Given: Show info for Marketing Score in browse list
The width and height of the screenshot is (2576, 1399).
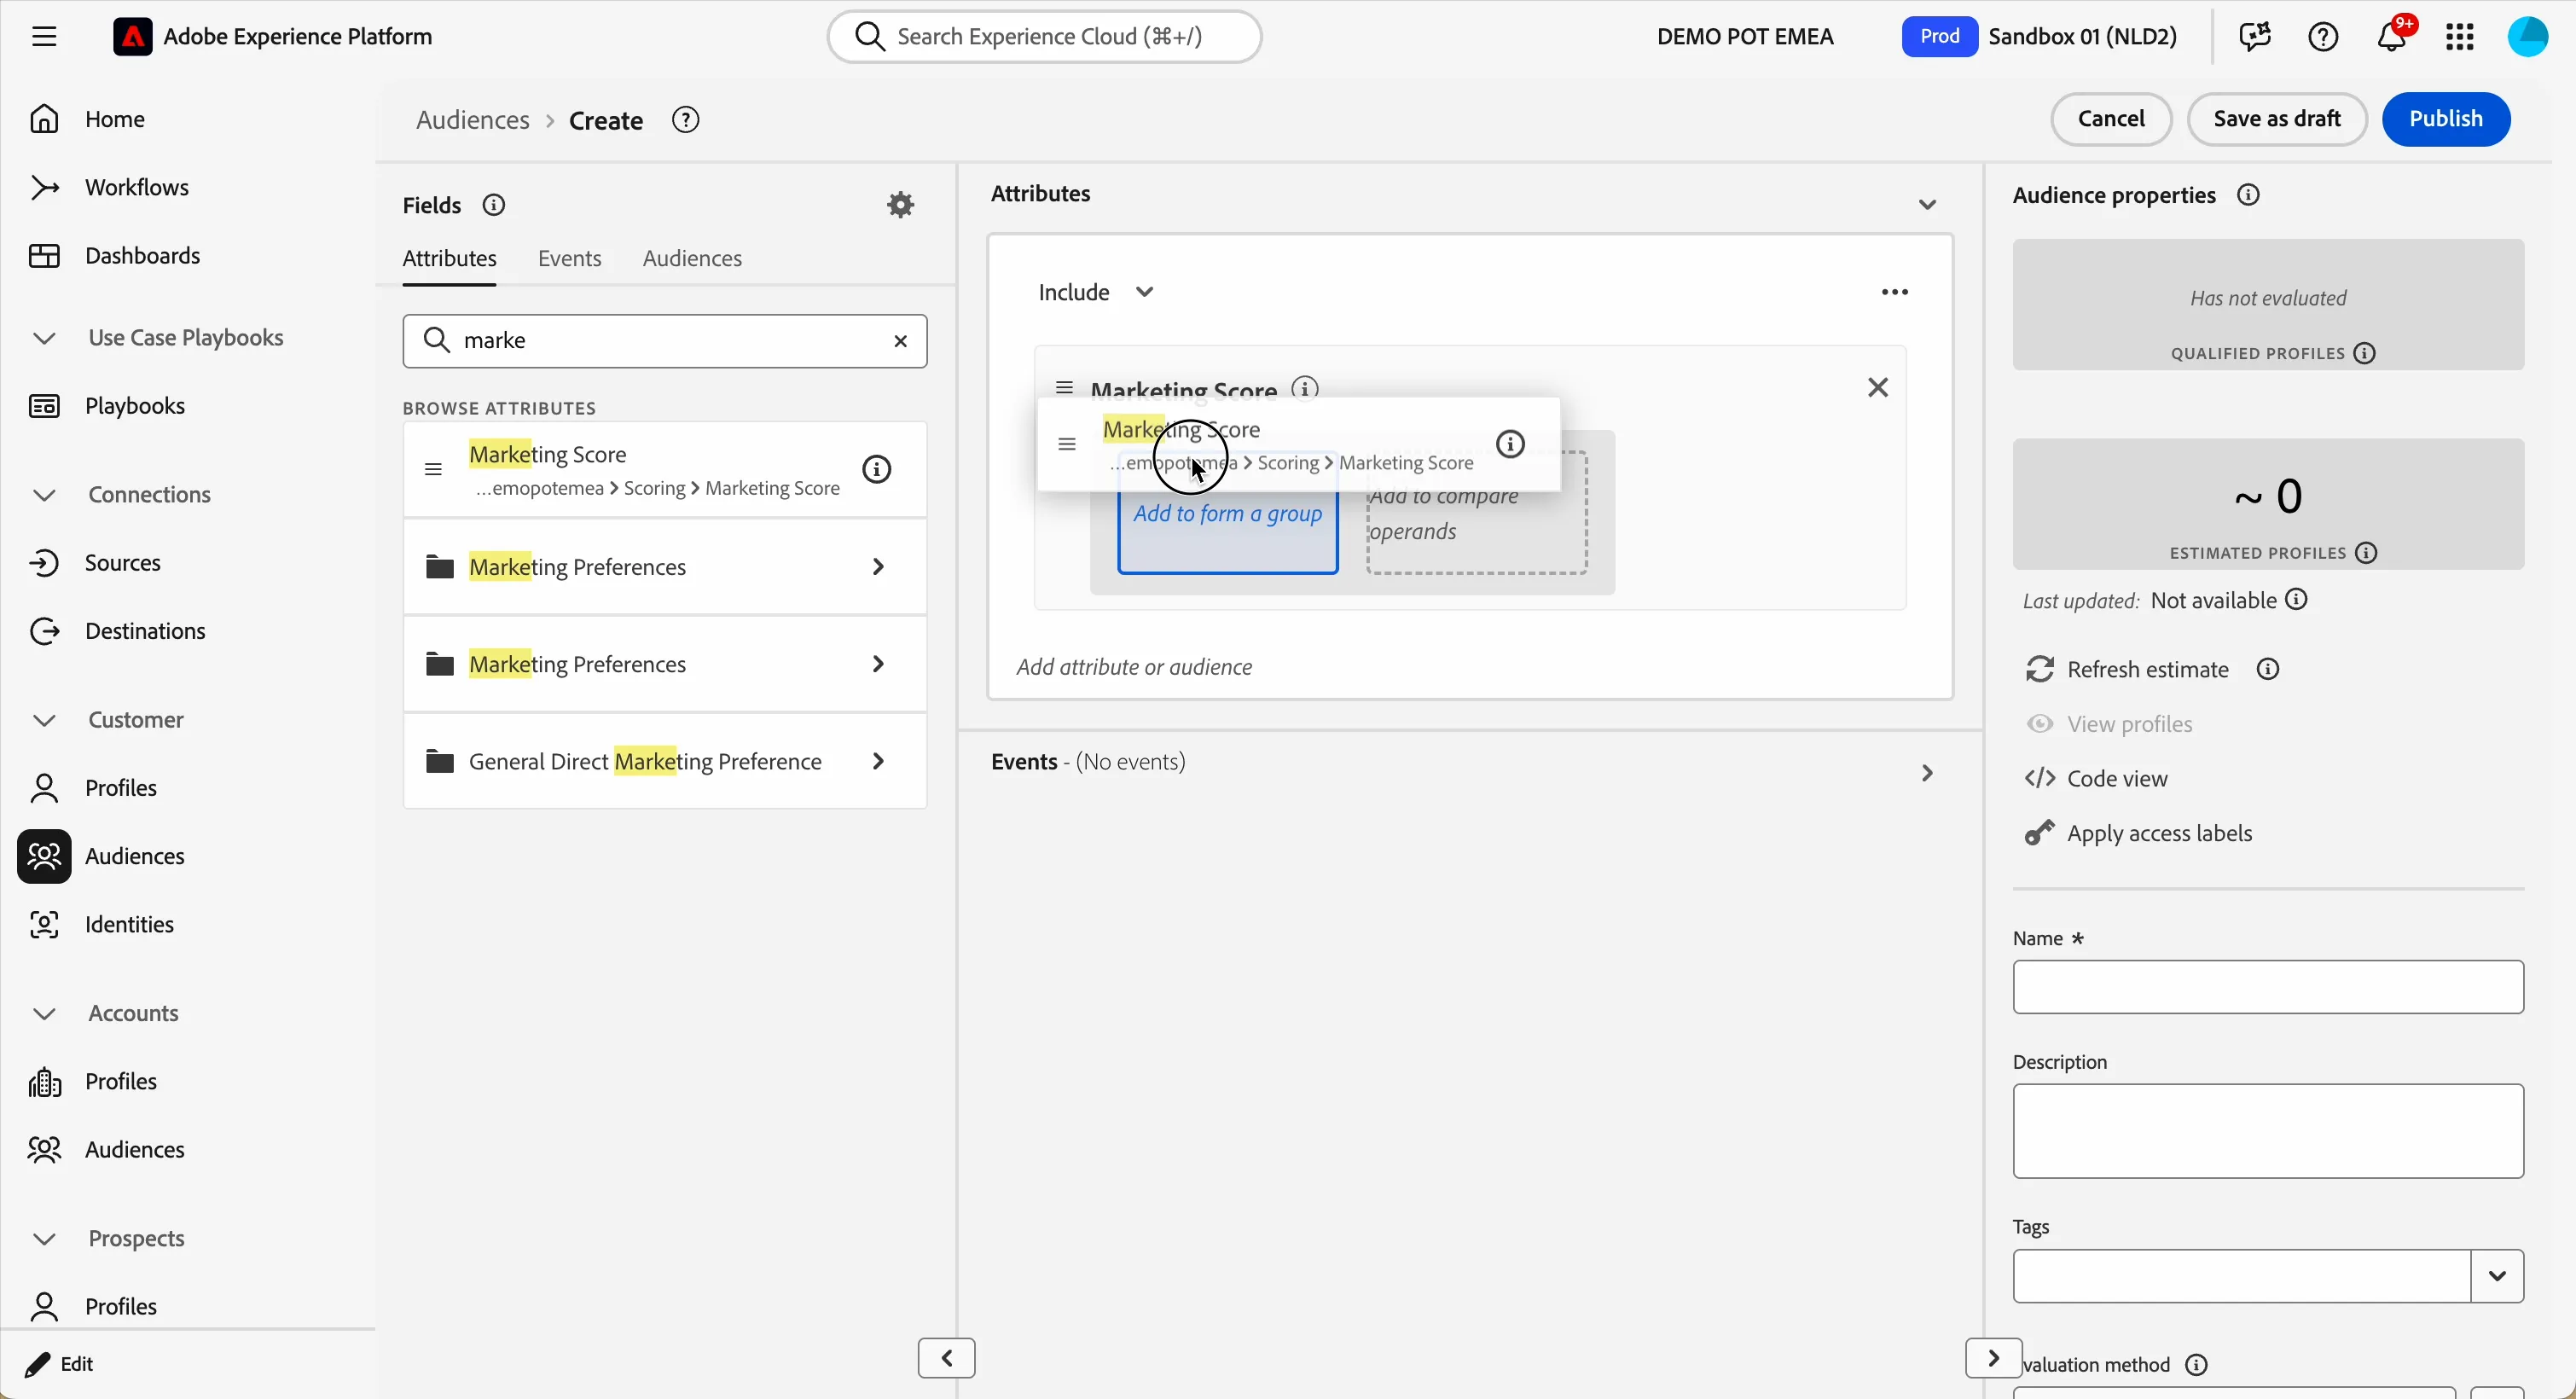Looking at the screenshot, I should point(877,470).
